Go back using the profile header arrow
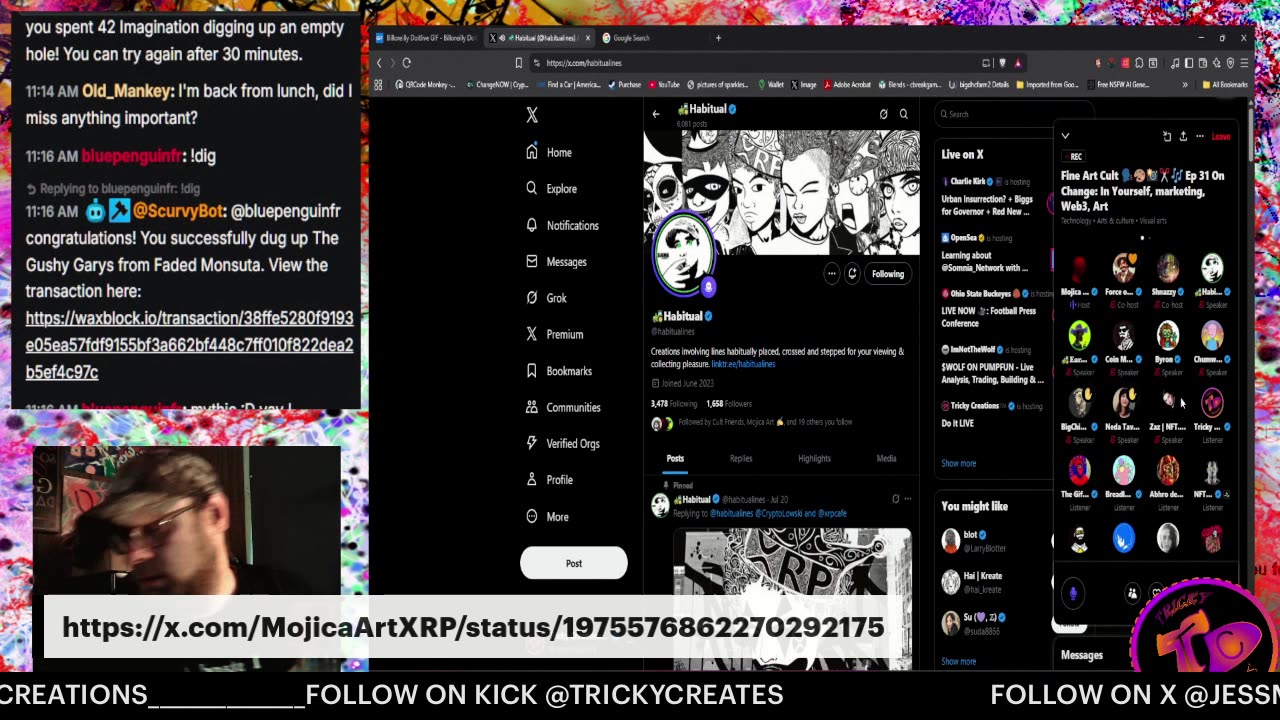 click(x=656, y=114)
